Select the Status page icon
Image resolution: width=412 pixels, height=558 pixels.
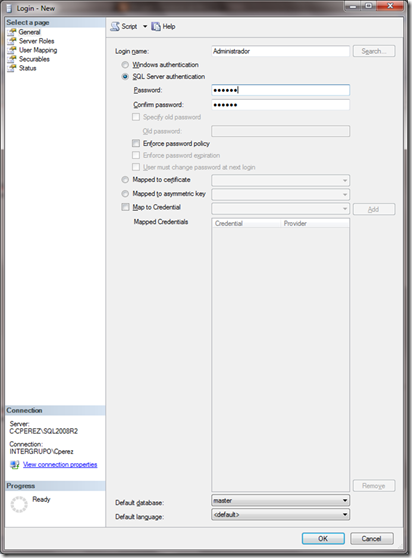pos(12,68)
